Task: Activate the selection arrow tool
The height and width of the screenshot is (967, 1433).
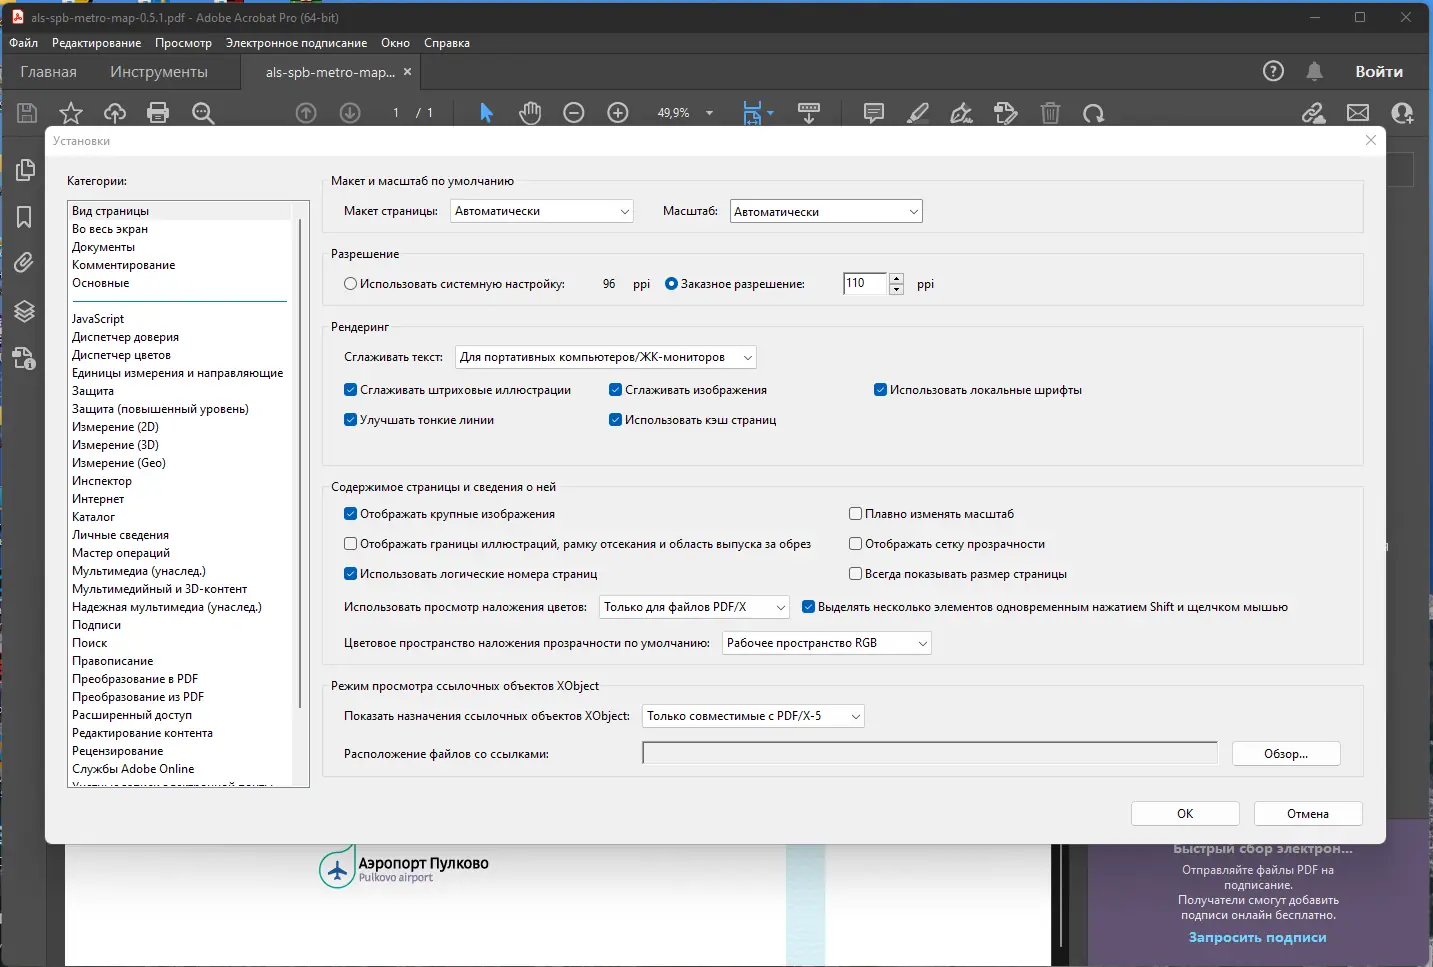Action: pos(487,113)
